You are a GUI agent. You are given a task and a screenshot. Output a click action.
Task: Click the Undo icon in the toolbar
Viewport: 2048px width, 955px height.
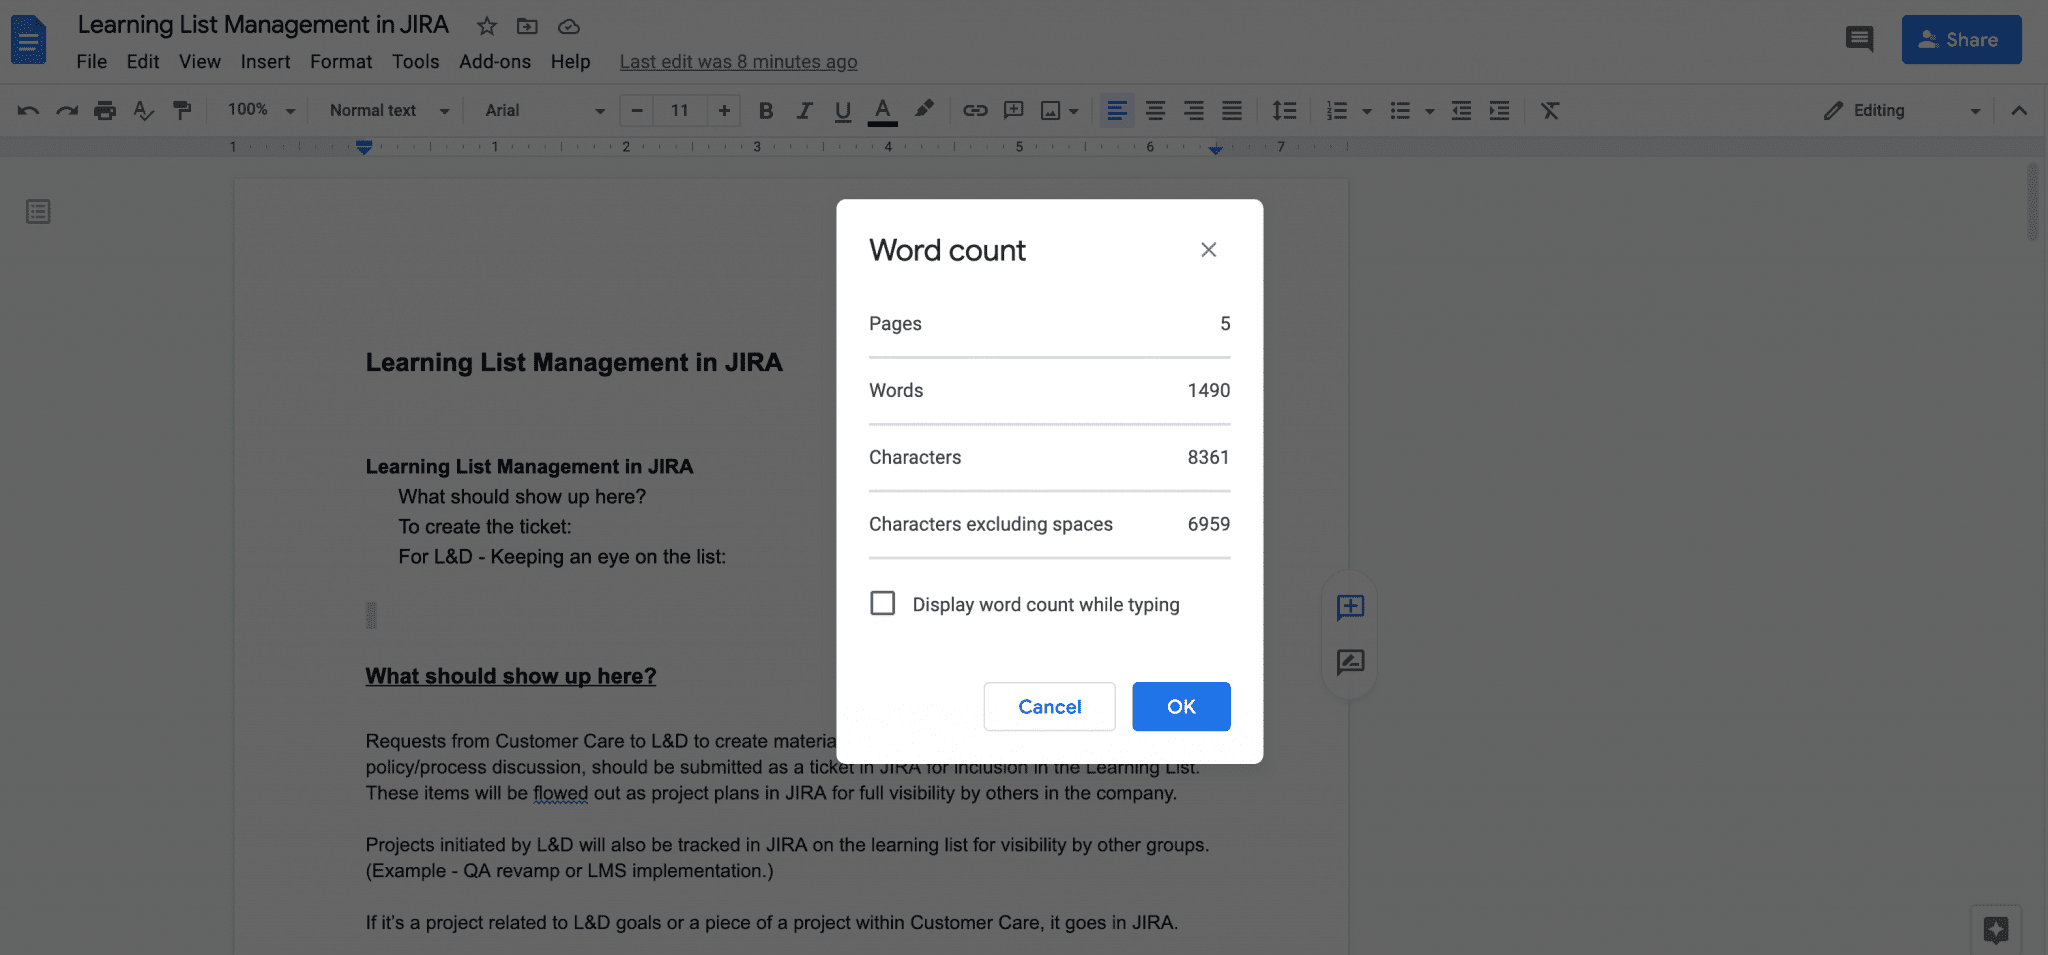28,110
